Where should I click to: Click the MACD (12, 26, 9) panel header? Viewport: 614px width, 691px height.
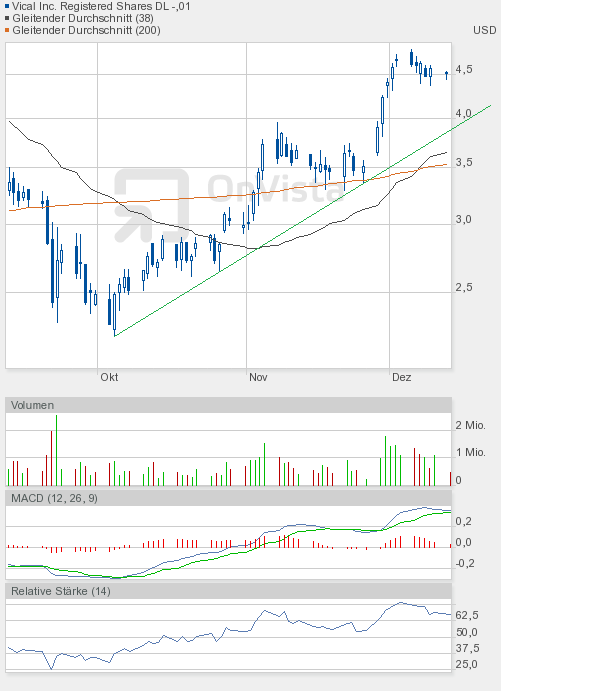tap(228, 498)
